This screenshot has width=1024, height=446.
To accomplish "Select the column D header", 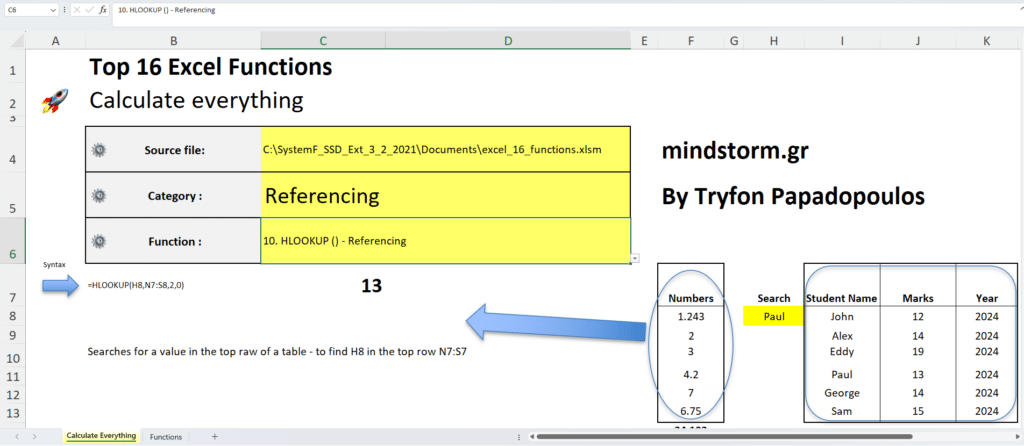I will point(507,41).
